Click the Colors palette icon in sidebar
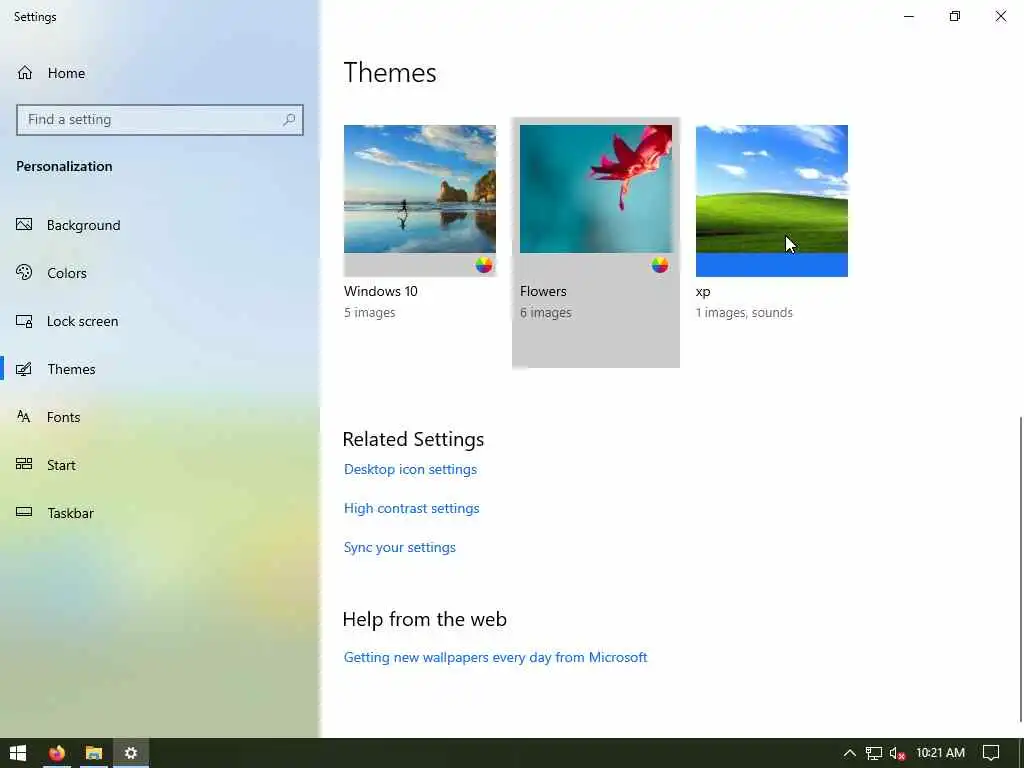This screenshot has height=768, width=1024. pyautogui.click(x=24, y=272)
